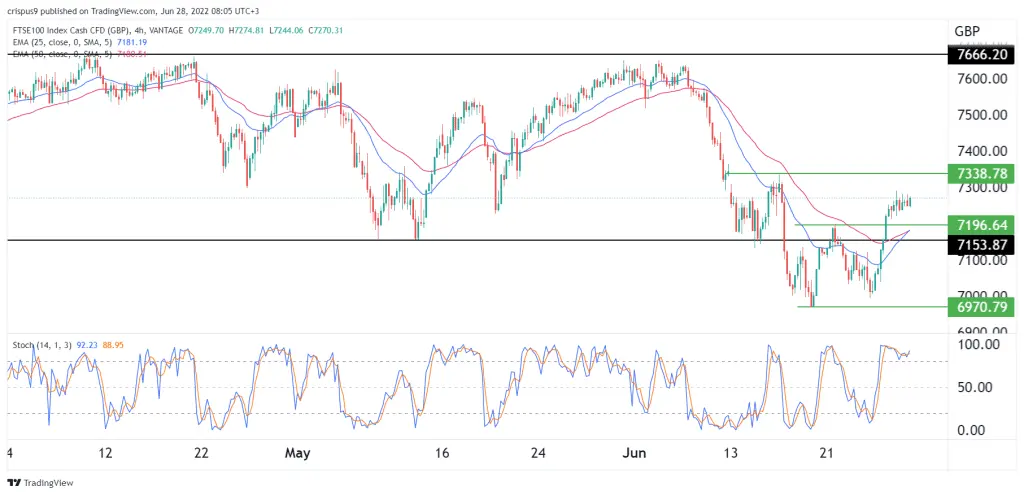Click the 21 date label on time axis

[826, 453]
